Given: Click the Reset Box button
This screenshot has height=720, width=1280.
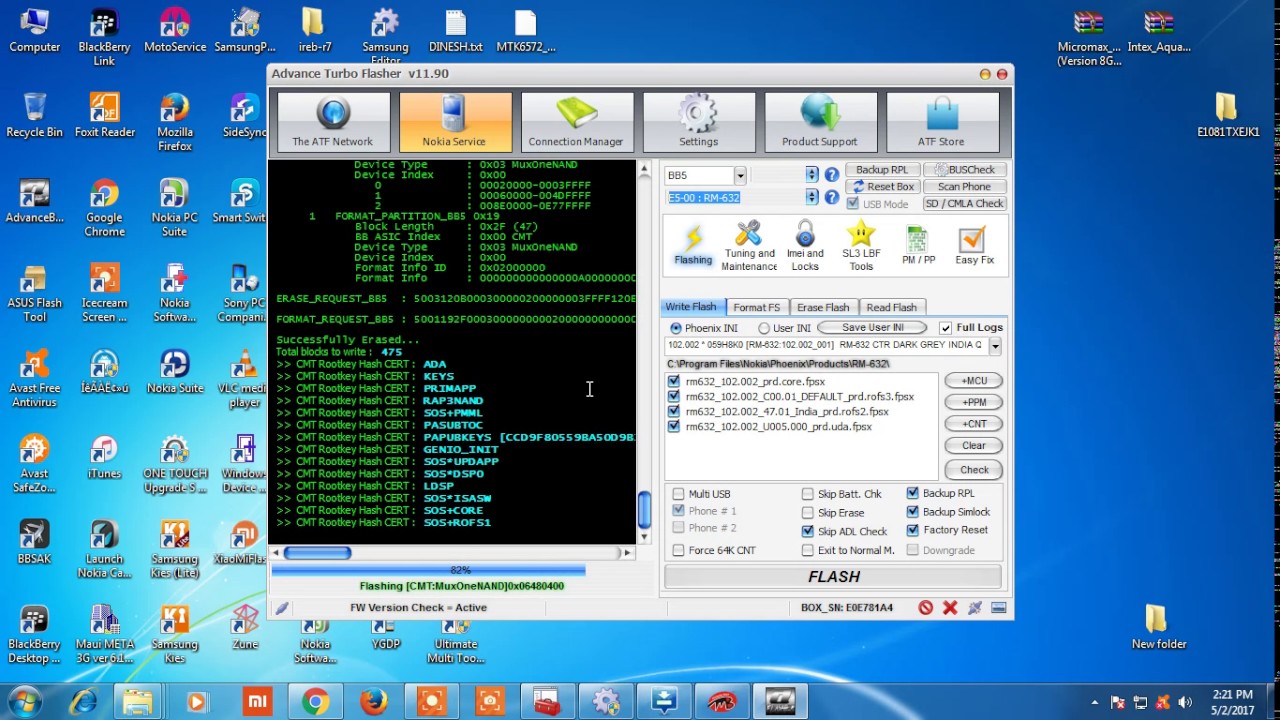Looking at the screenshot, I should (x=882, y=187).
